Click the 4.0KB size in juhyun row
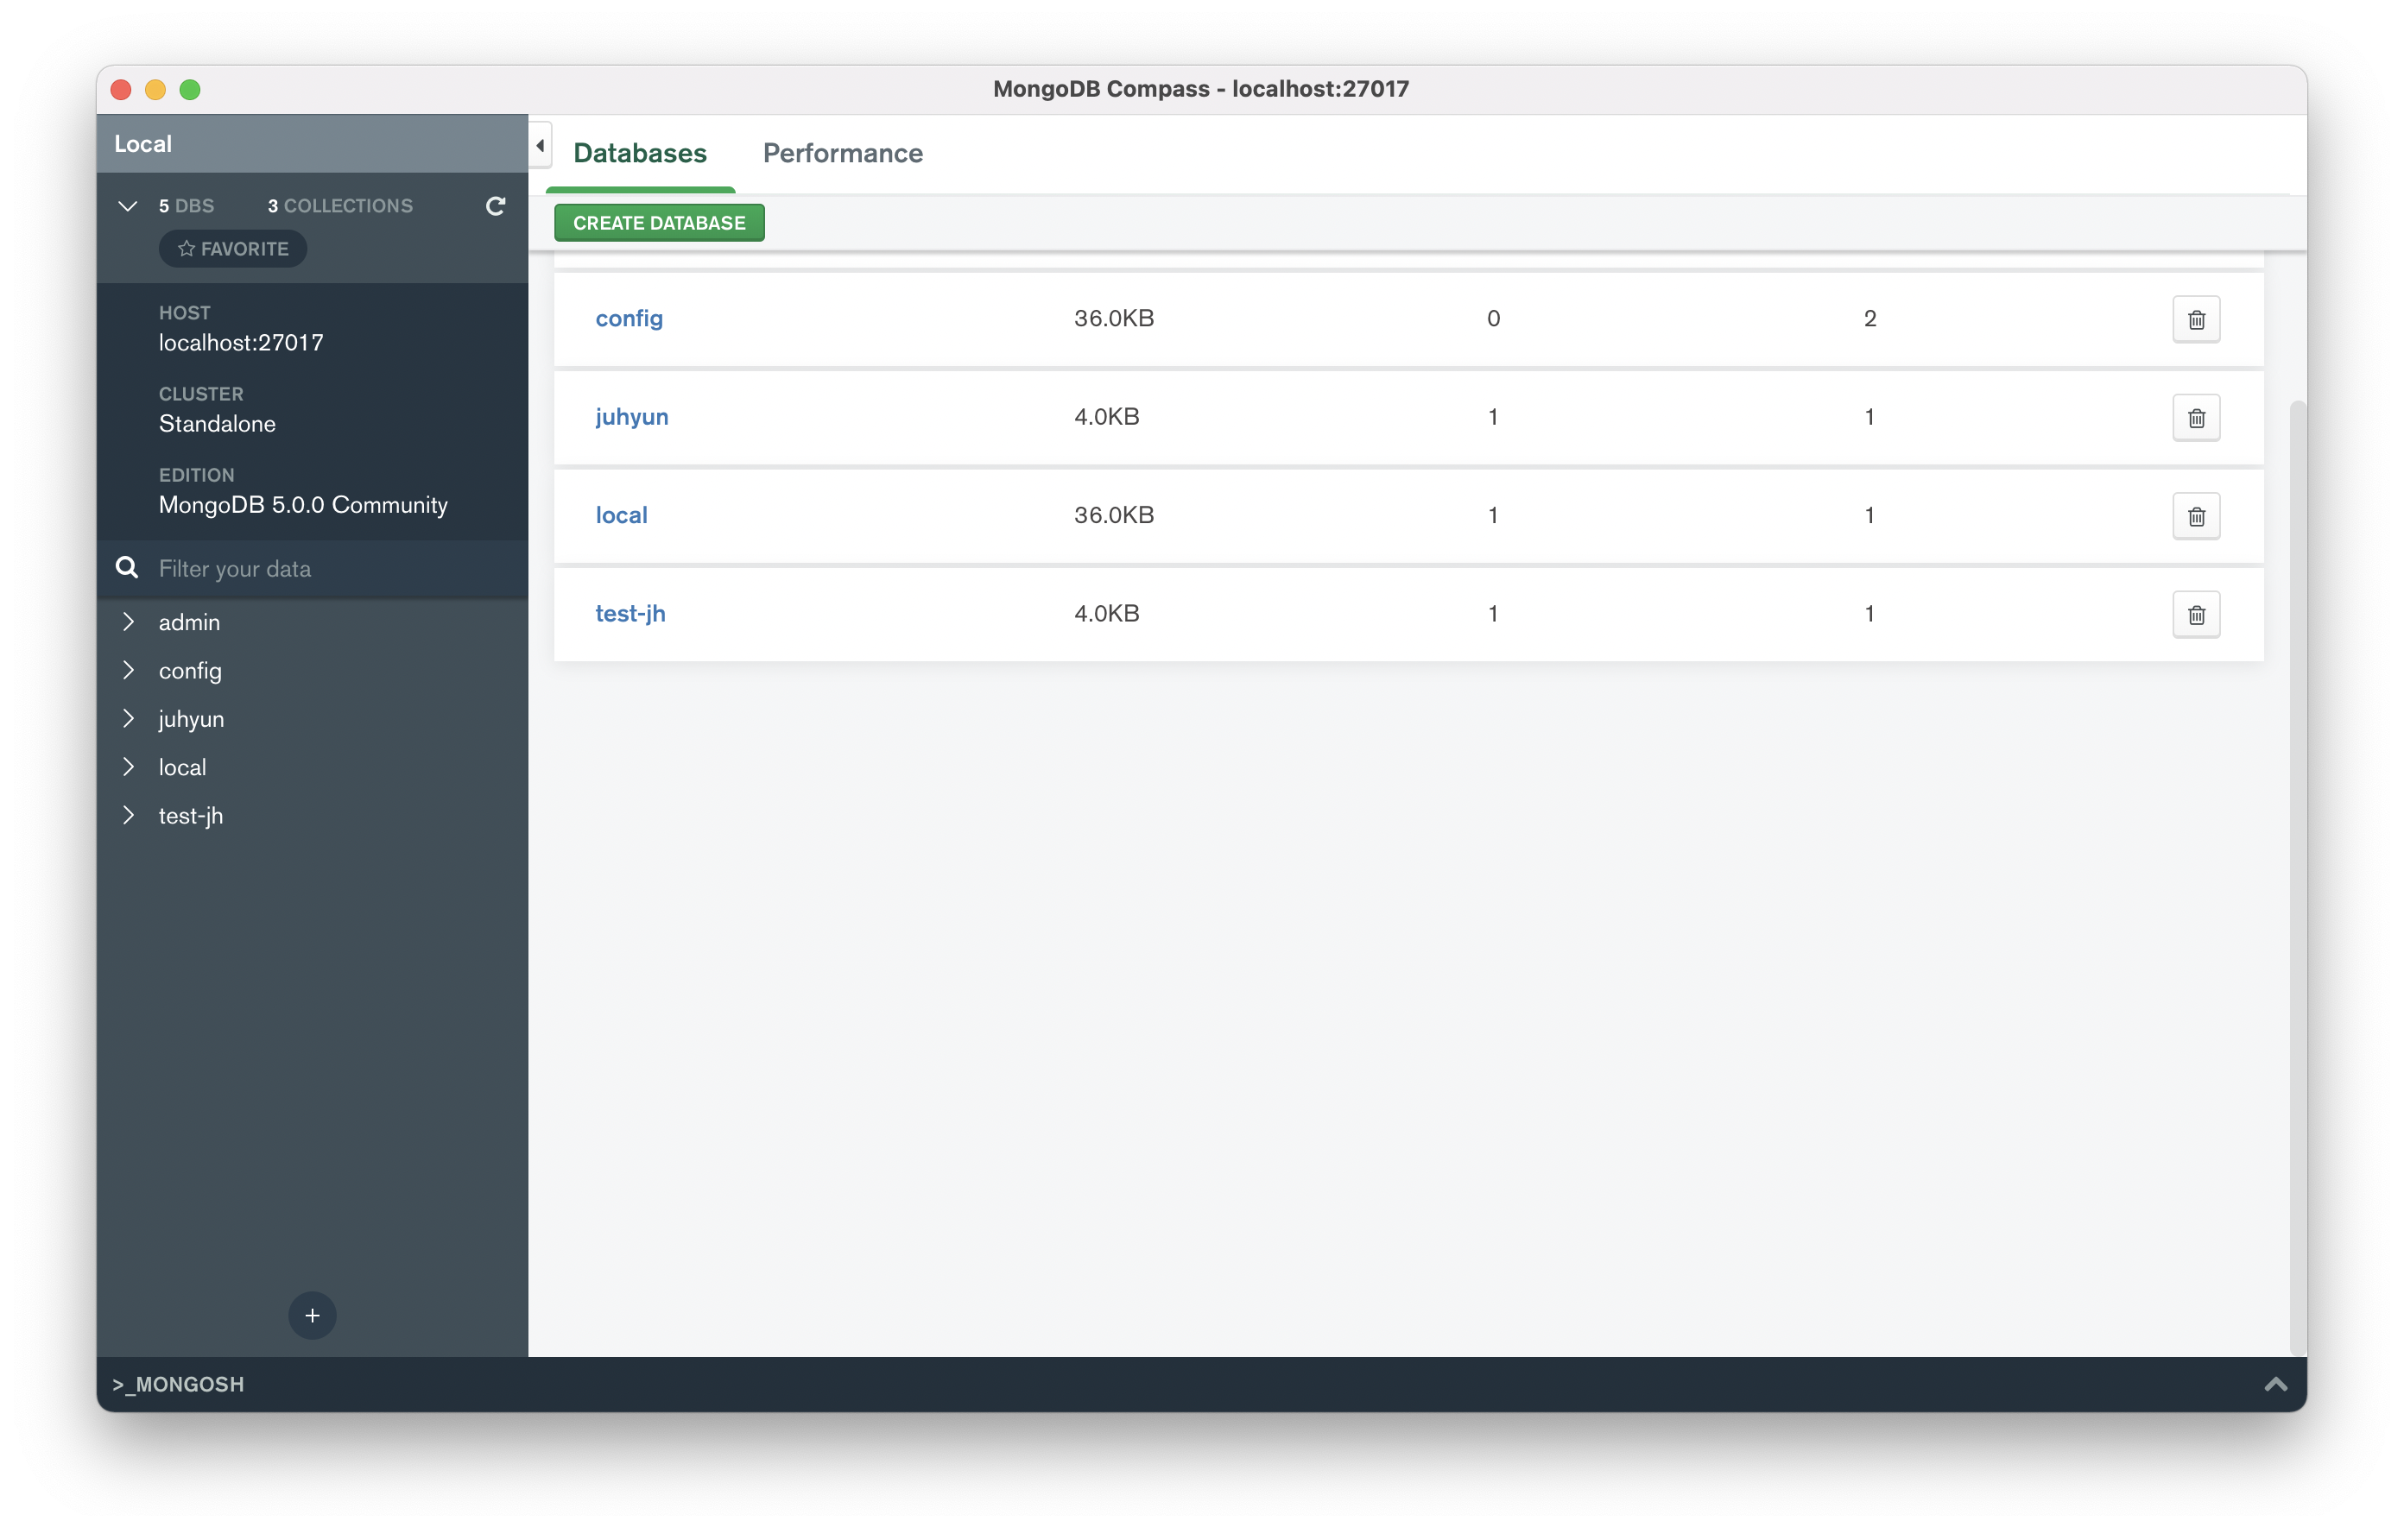The image size is (2404, 1540). tap(1106, 416)
